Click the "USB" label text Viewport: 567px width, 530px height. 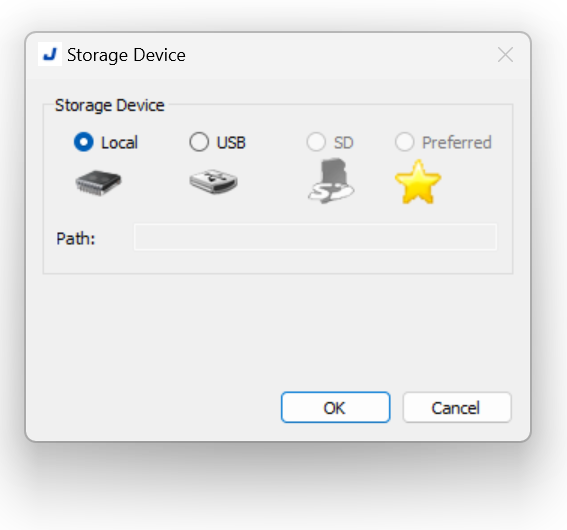[231, 142]
